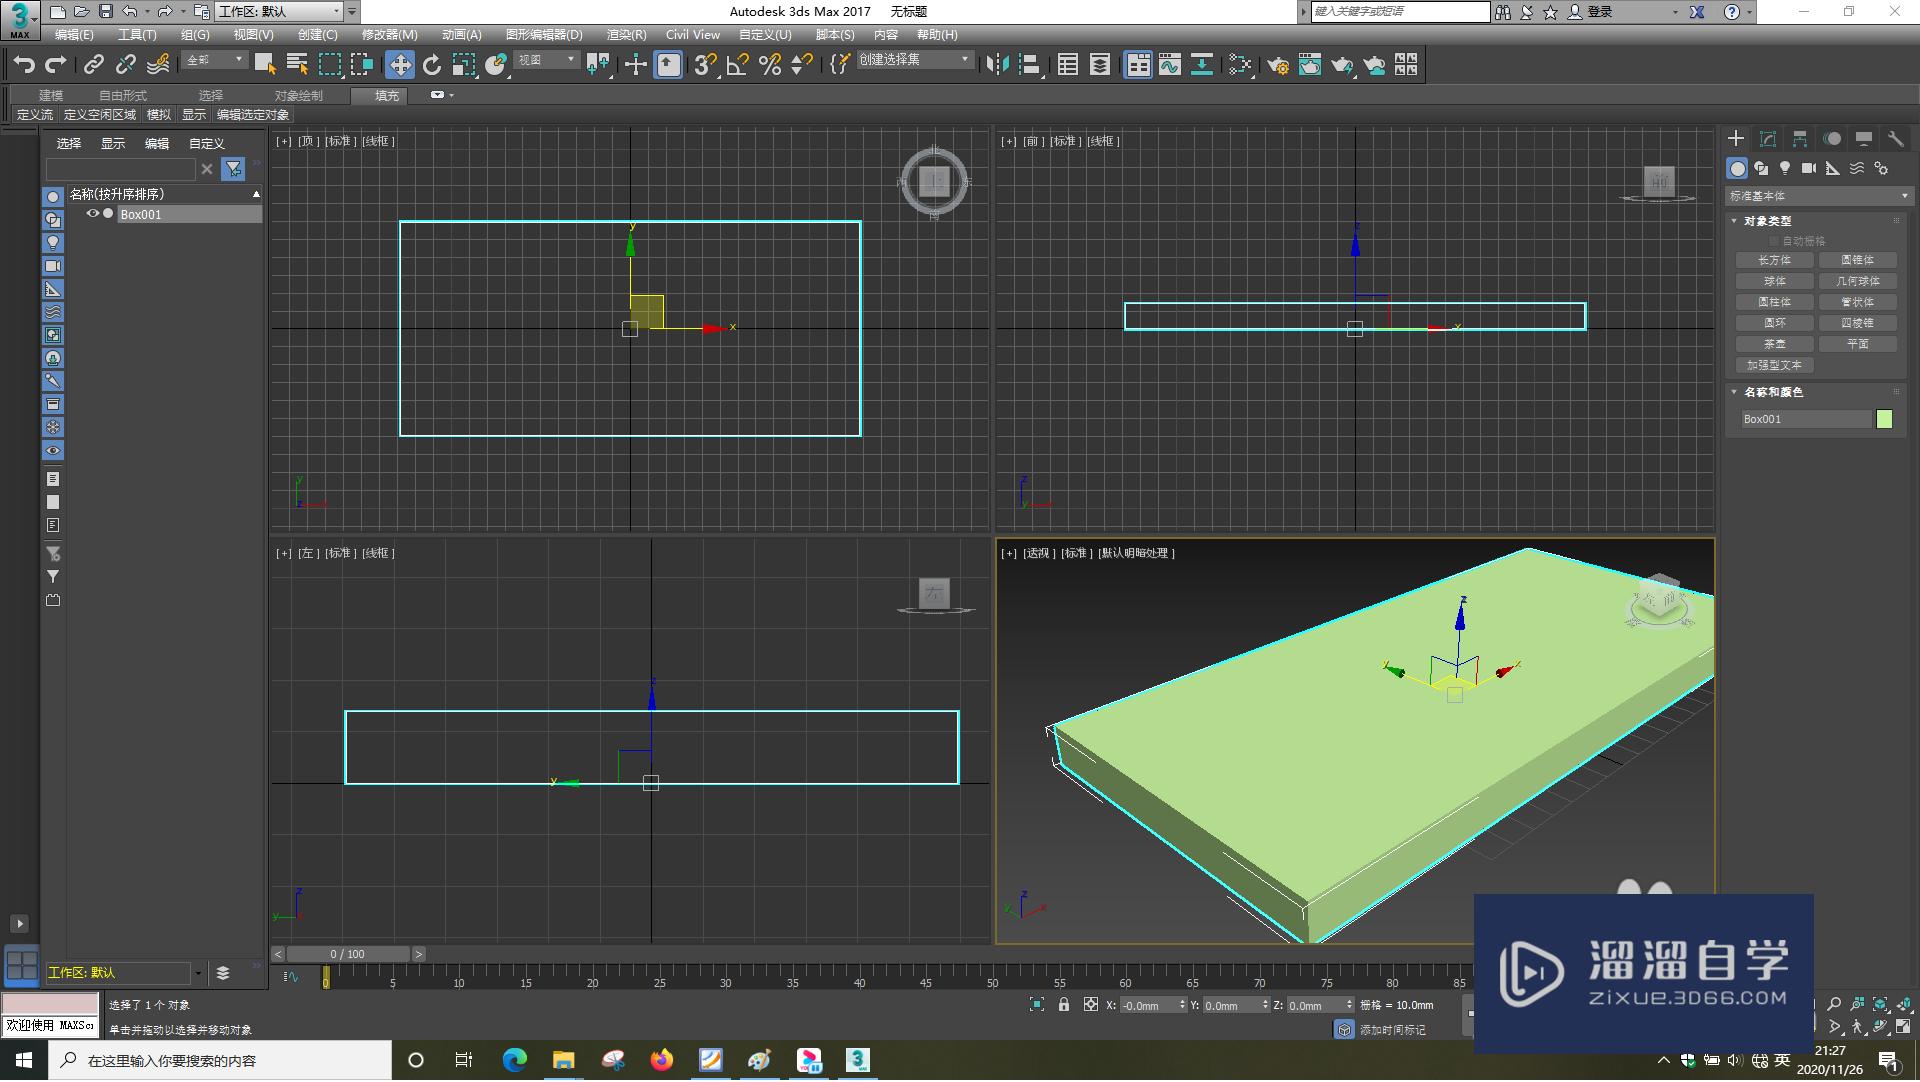Click the 加强型文本 button
This screenshot has height=1082, width=1920.
[x=1775, y=365]
